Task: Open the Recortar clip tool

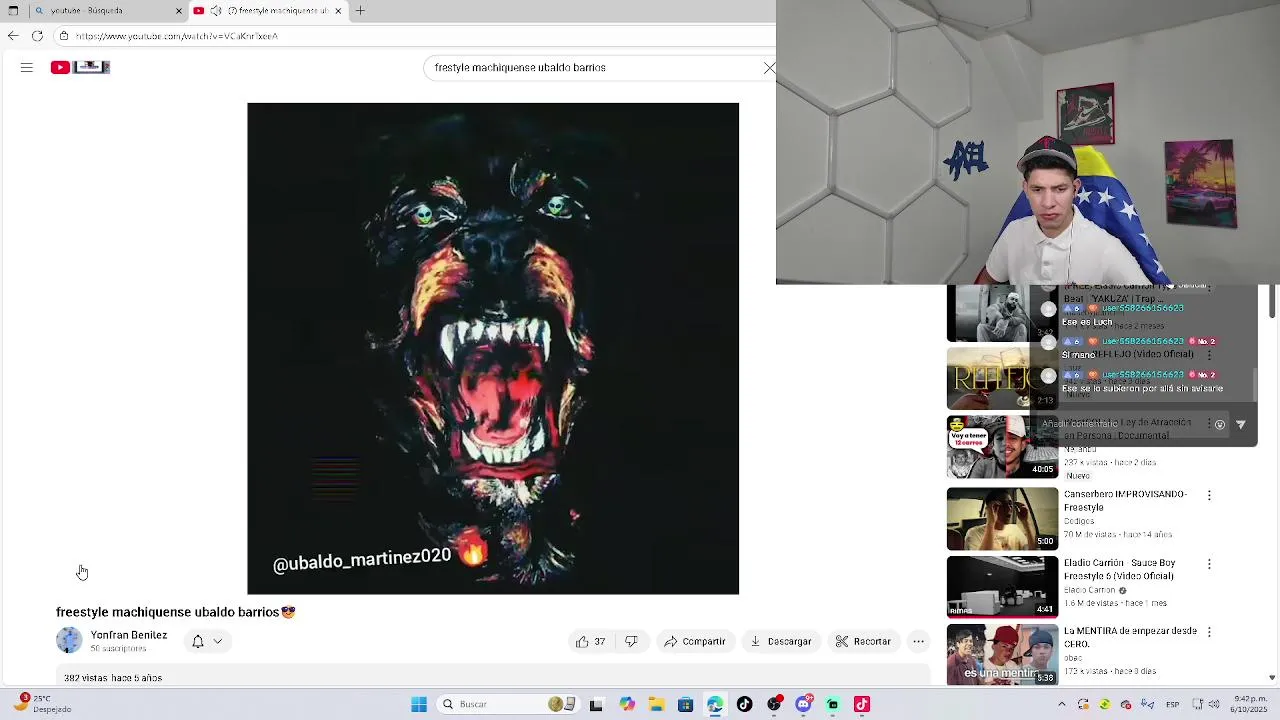Action: (863, 642)
